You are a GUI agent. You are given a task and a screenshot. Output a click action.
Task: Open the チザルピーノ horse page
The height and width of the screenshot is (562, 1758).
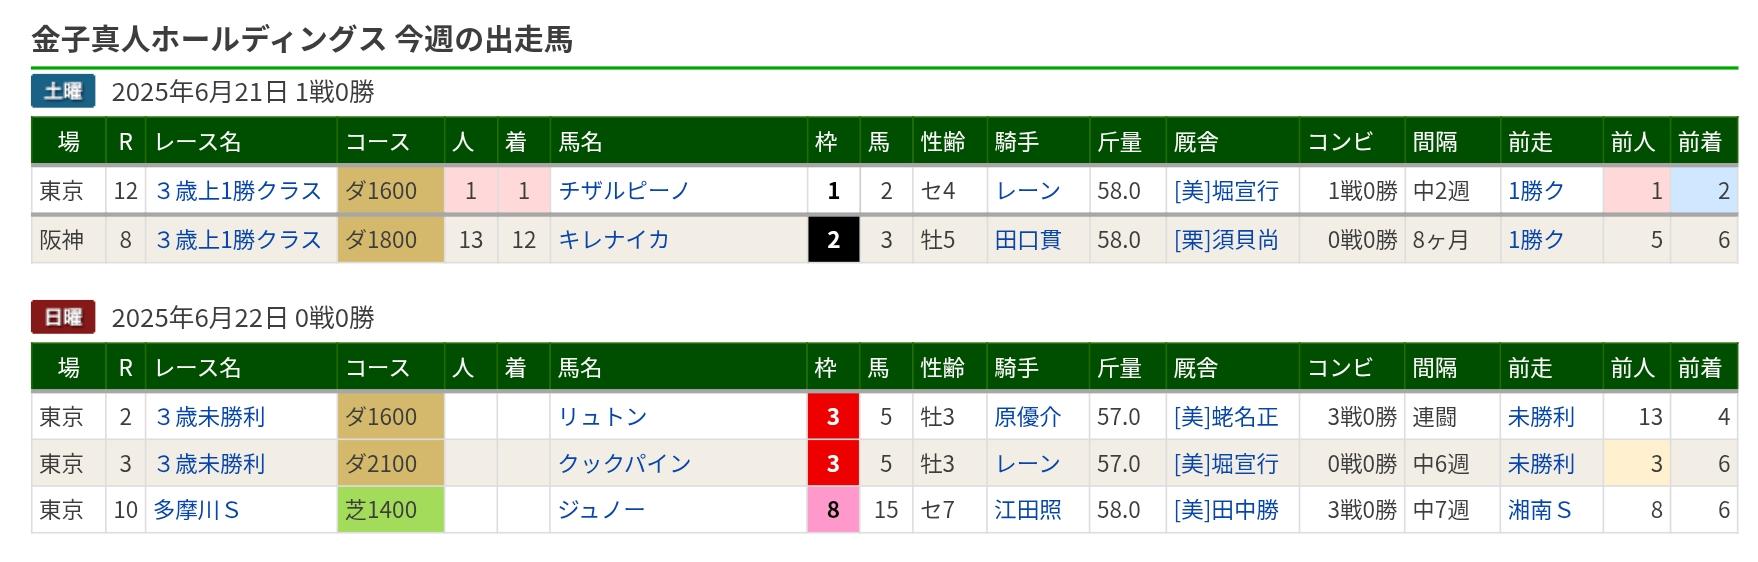click(x=624, y=191)
